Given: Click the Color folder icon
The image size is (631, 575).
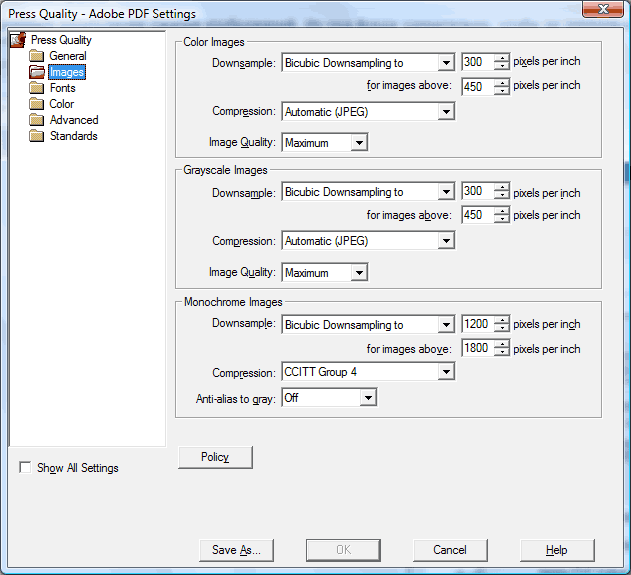Looking at the screenshot, I should tap(37, 104).
